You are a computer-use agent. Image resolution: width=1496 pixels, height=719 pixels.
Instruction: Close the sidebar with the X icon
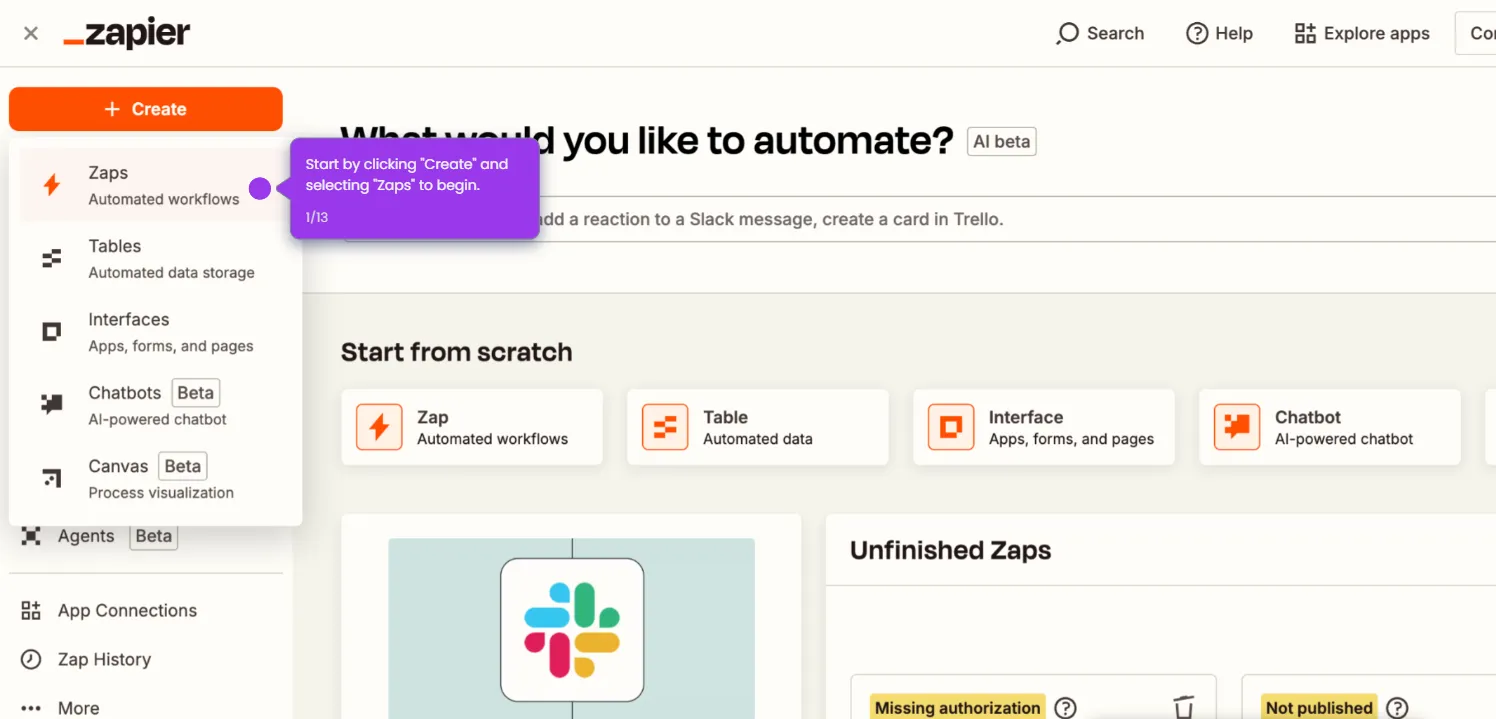pyautogui.click(x=31, y=33)
